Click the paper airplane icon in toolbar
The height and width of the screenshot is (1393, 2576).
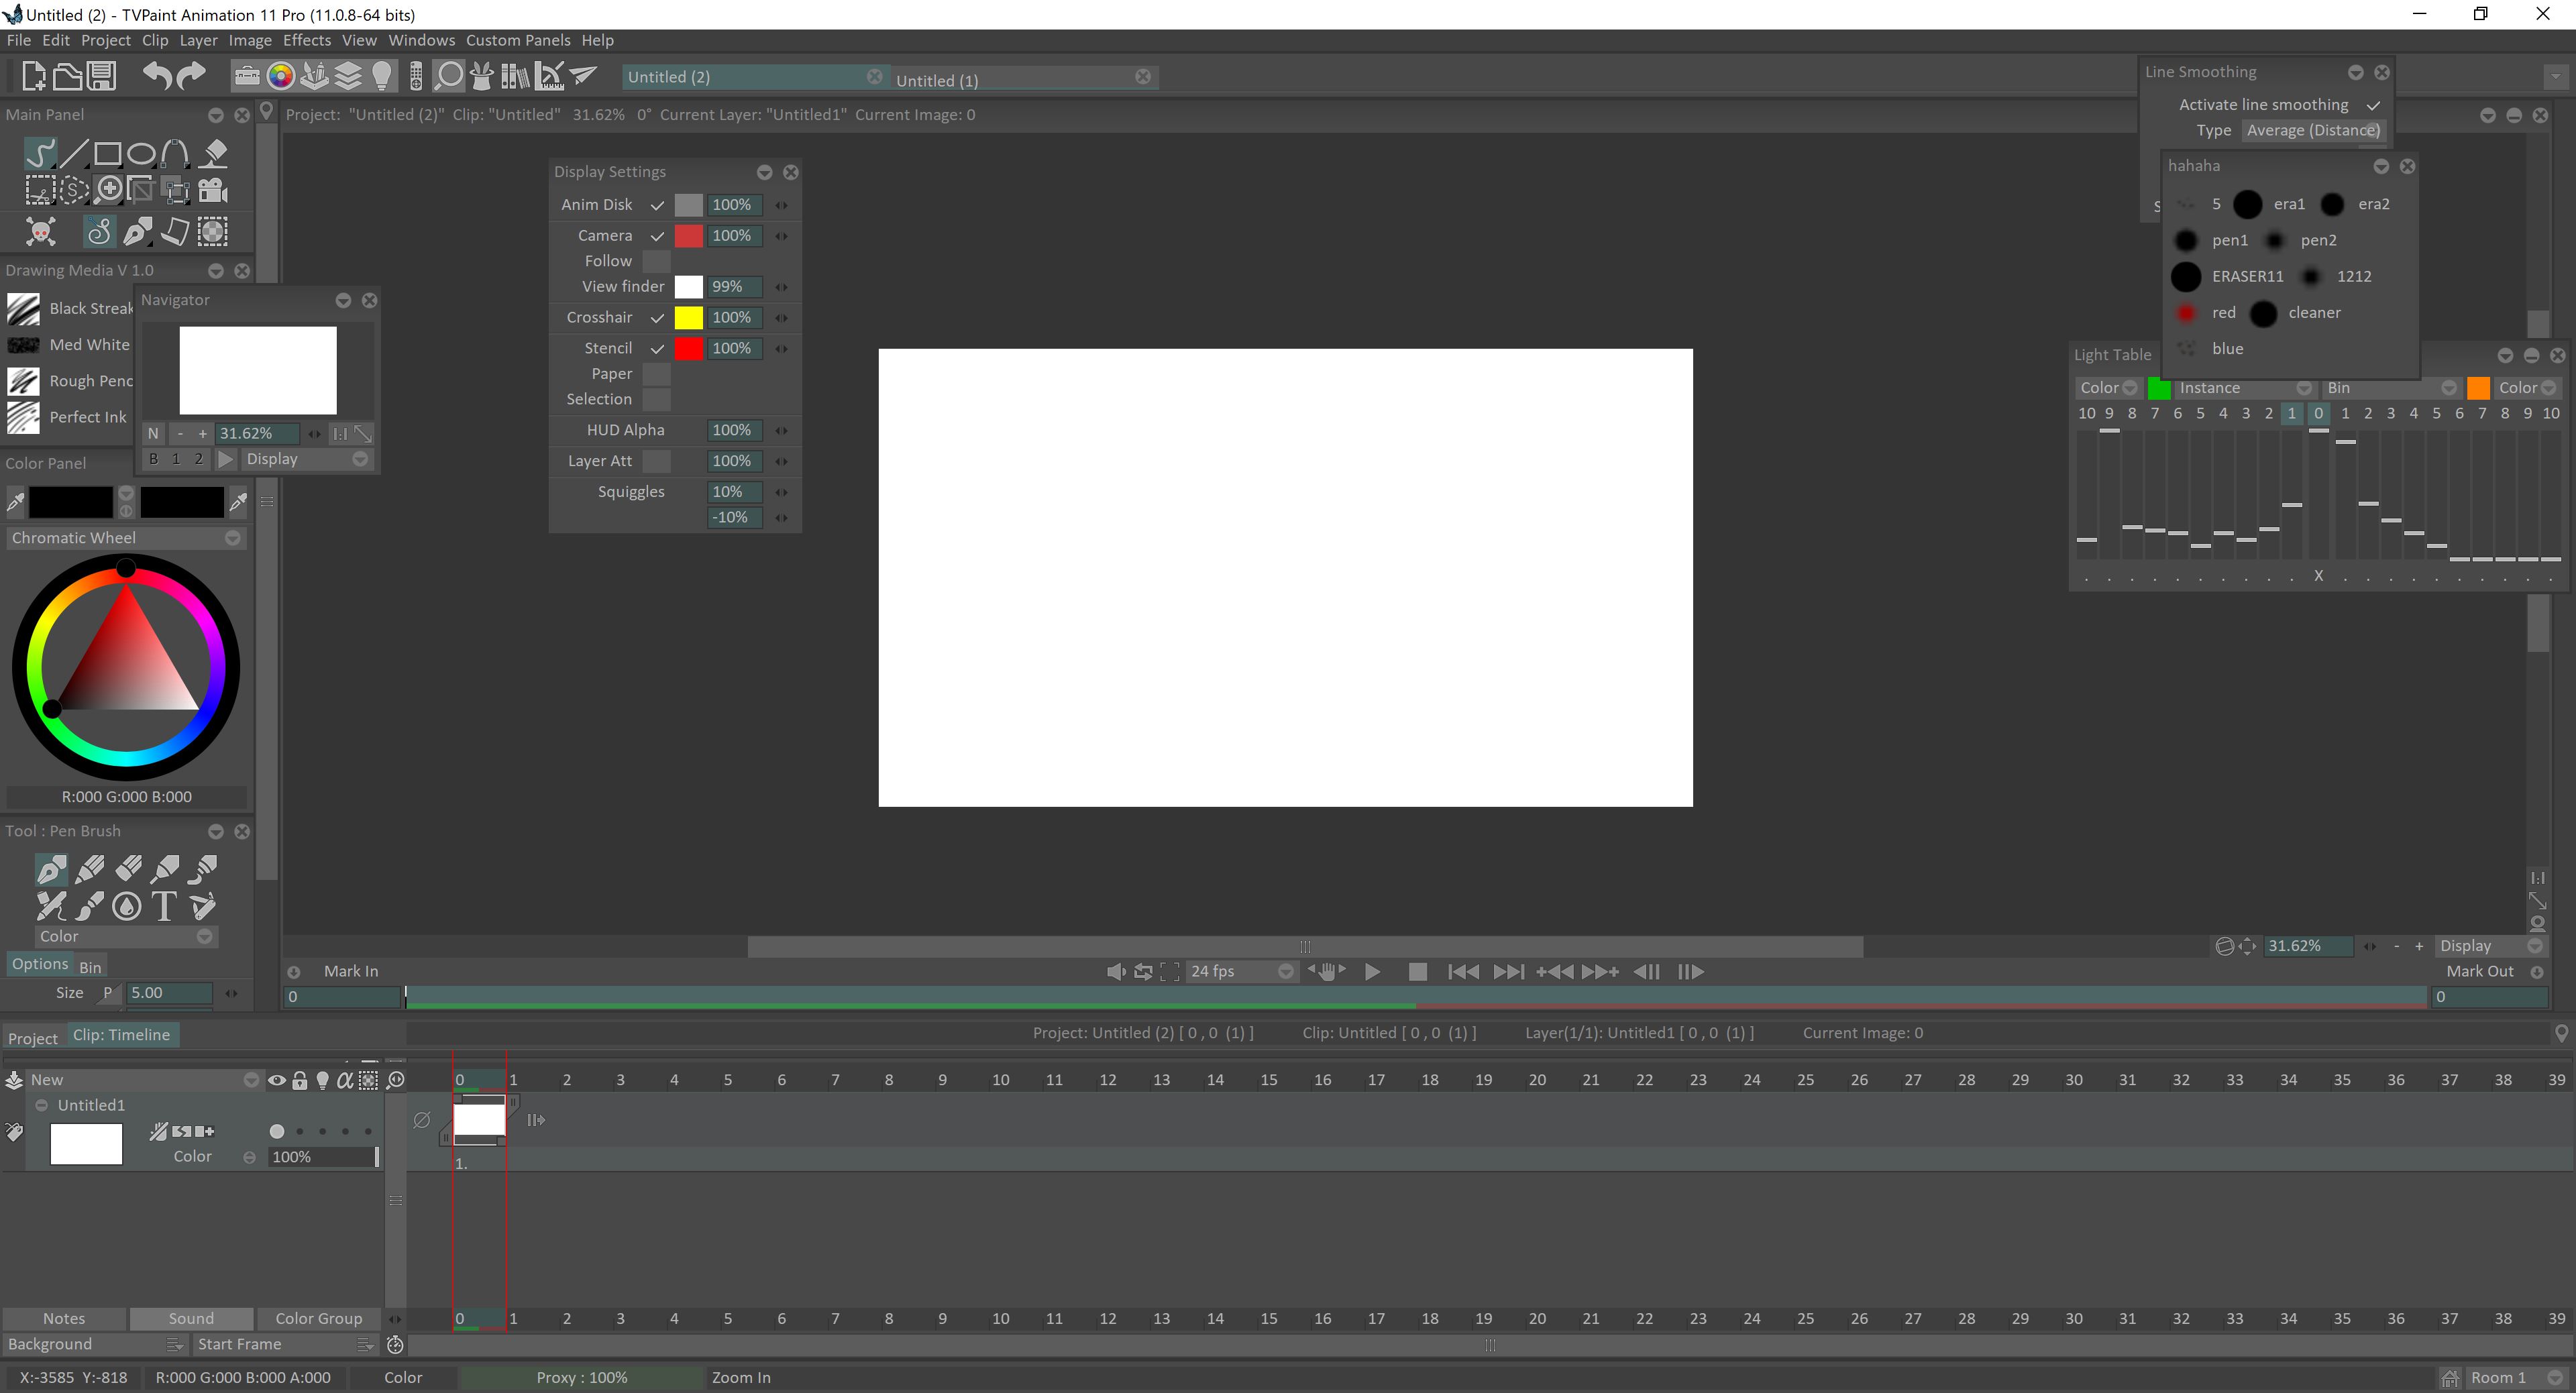[x=584, y=76]
